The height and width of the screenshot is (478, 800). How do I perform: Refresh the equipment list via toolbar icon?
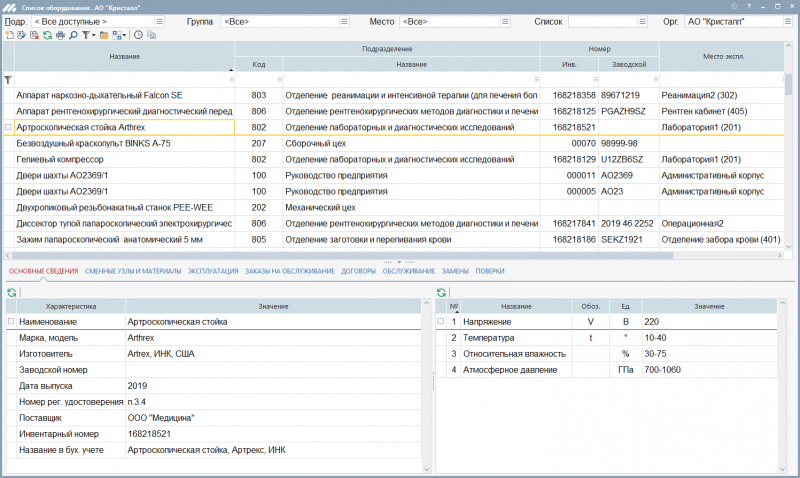(x=47, y=35)
